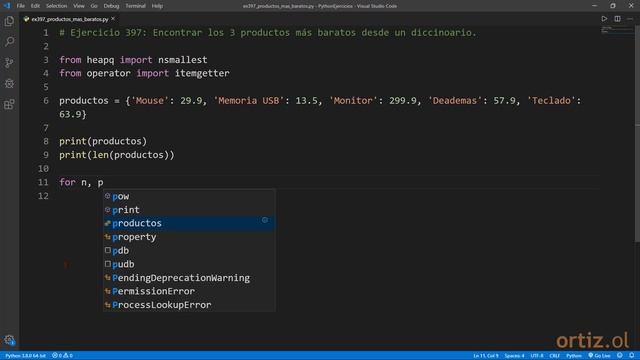Select the Python interpreter in the status bar
The image size is (640, 360).
click(25, 356)
